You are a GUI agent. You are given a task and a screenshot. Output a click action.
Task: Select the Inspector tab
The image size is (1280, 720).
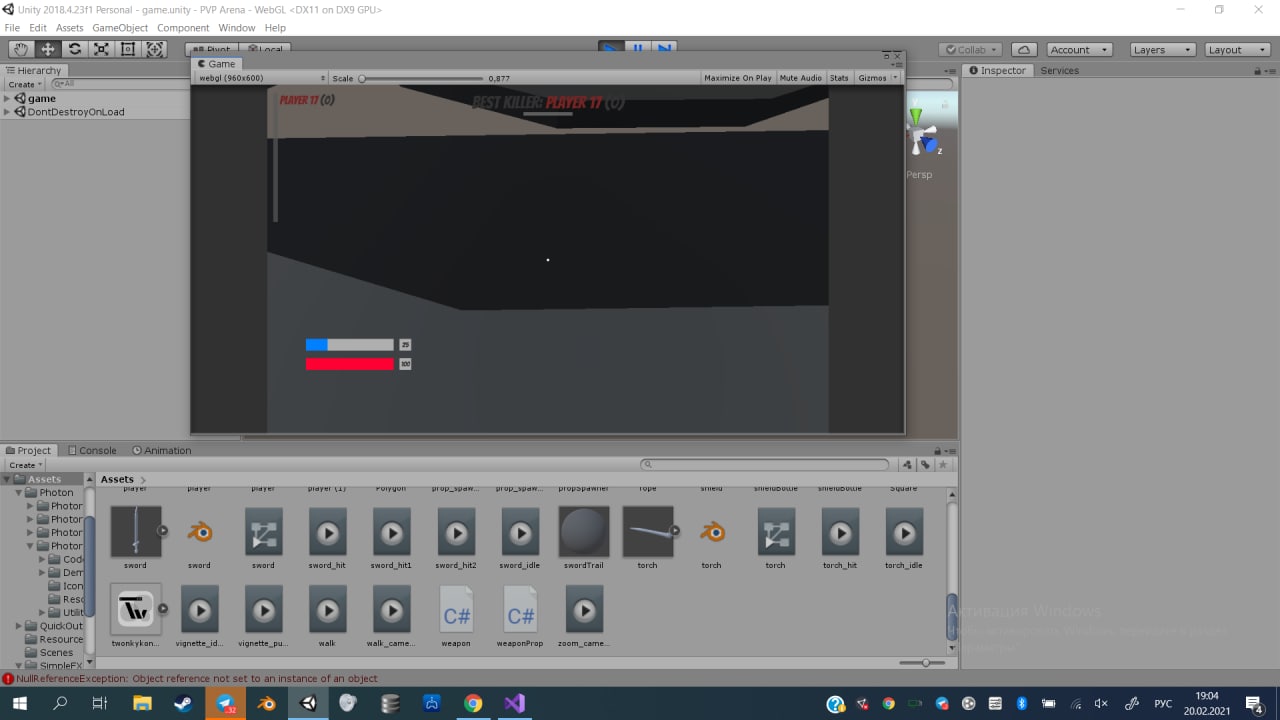coord(996,70)
